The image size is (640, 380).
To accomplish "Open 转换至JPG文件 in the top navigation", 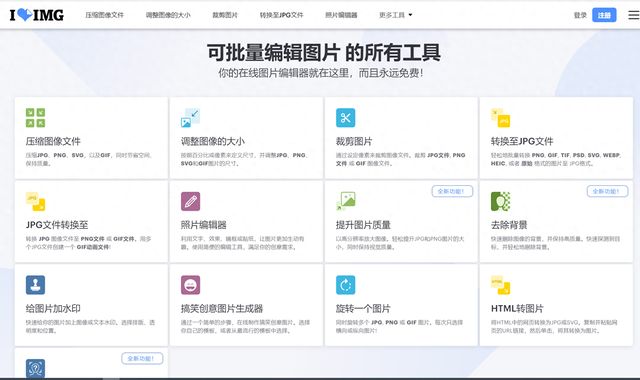I will pyautogui.click(x=282, y=15).
